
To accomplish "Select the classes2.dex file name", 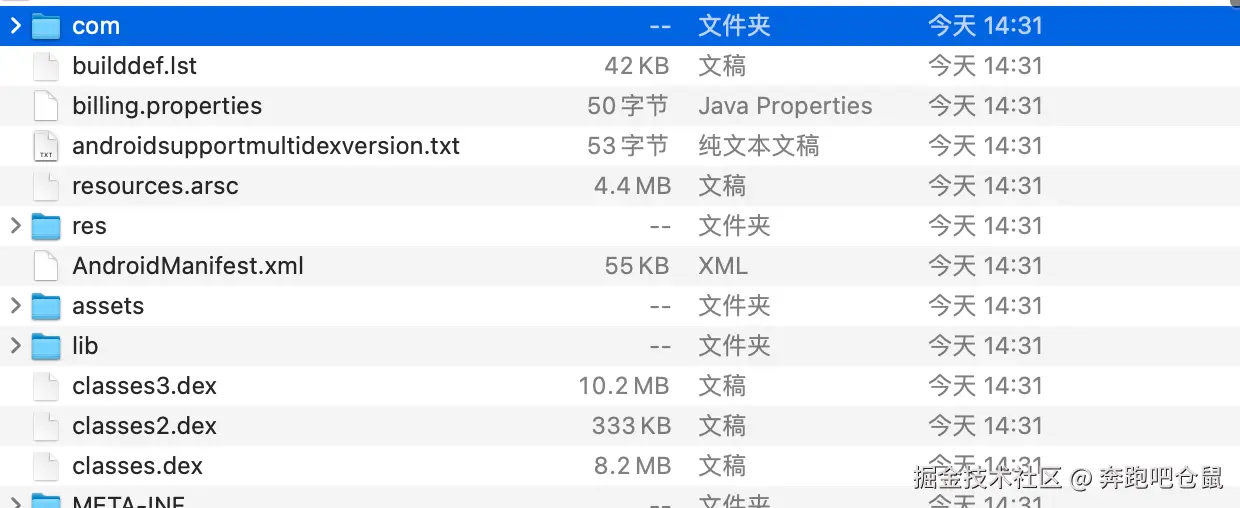I will (x=144, y=426).
